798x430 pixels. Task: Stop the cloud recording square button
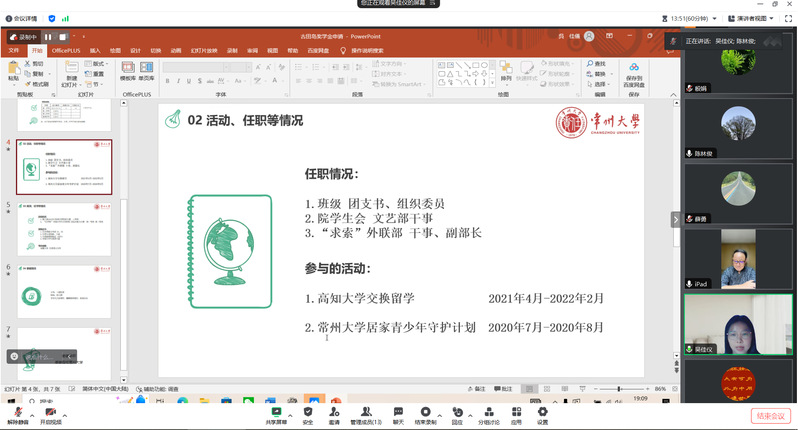click(x=62, y=37)
